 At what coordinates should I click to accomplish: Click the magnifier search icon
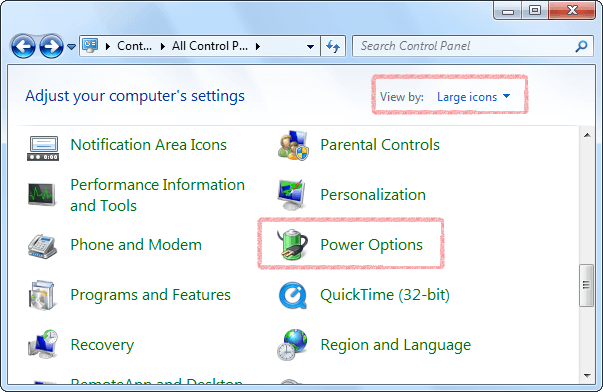click(x=581, y=46)
